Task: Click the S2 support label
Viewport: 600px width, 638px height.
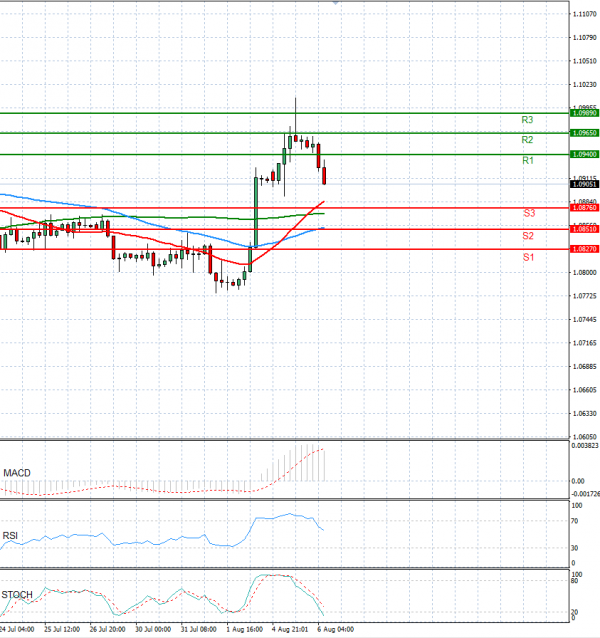Action: click(x=528, y=236)
